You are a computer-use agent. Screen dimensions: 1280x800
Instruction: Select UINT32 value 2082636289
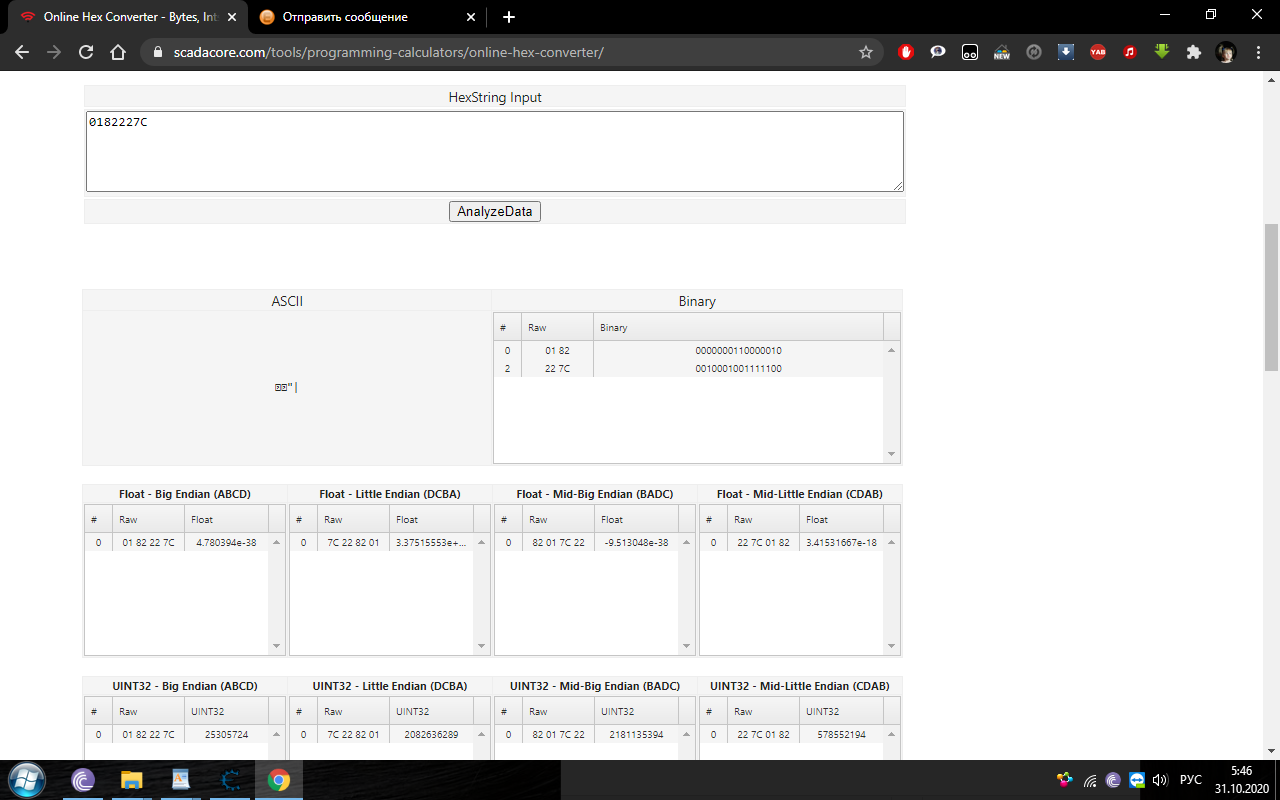[430, 735]
